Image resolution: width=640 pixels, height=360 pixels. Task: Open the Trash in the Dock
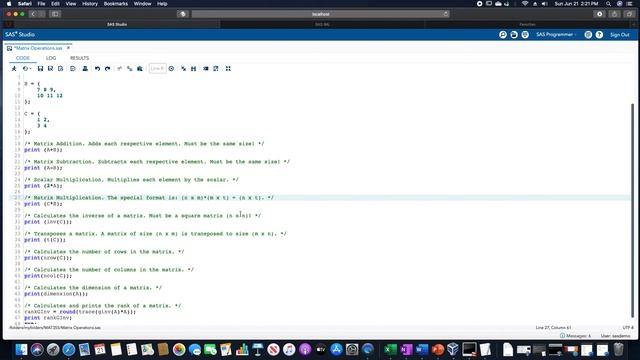click(618, 350)
